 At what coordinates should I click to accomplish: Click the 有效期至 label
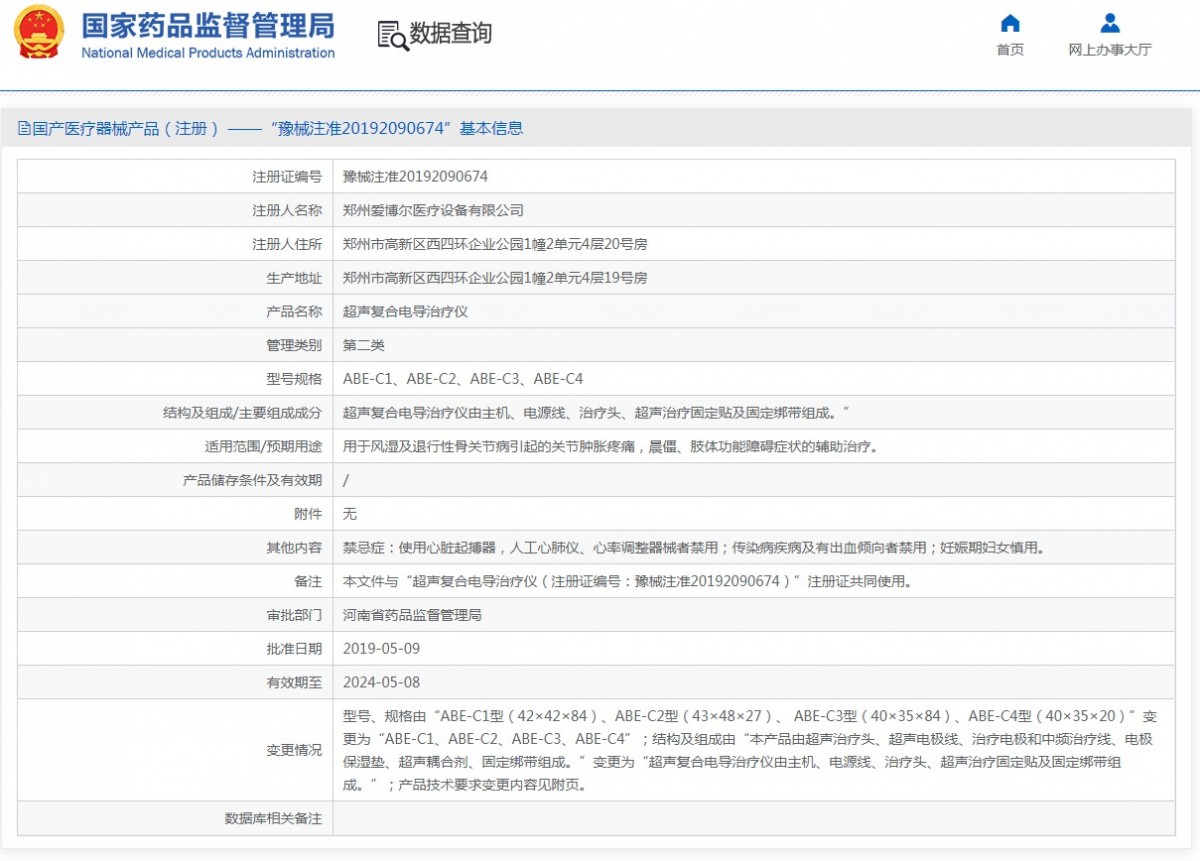pyautogui.click(x=294, y=682)
